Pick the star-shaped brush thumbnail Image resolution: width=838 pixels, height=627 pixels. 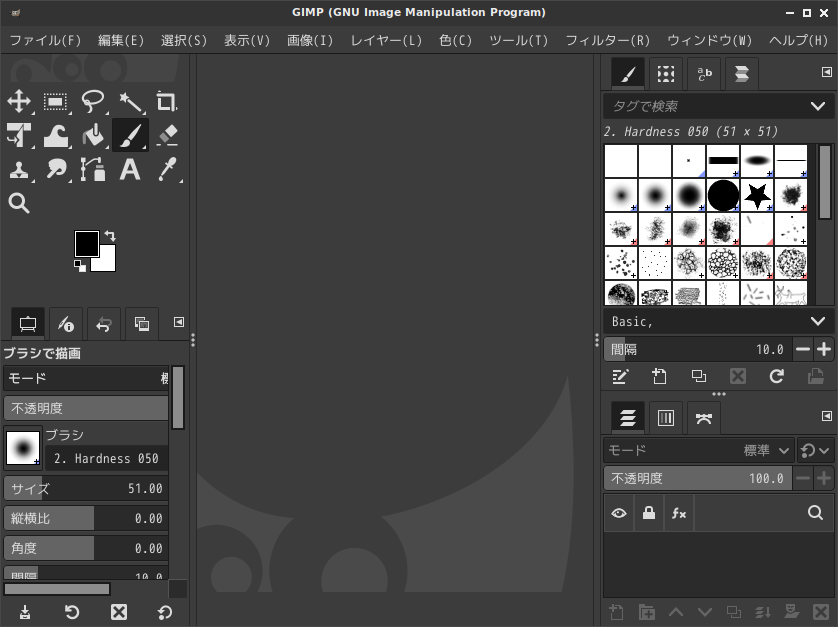tap(757, 194)
